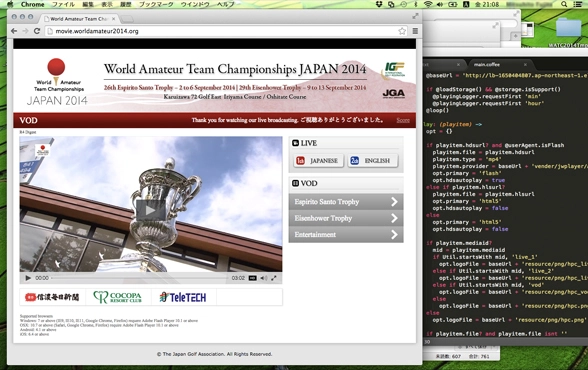Open Spotlight search magnifier icon

(564, 4)
